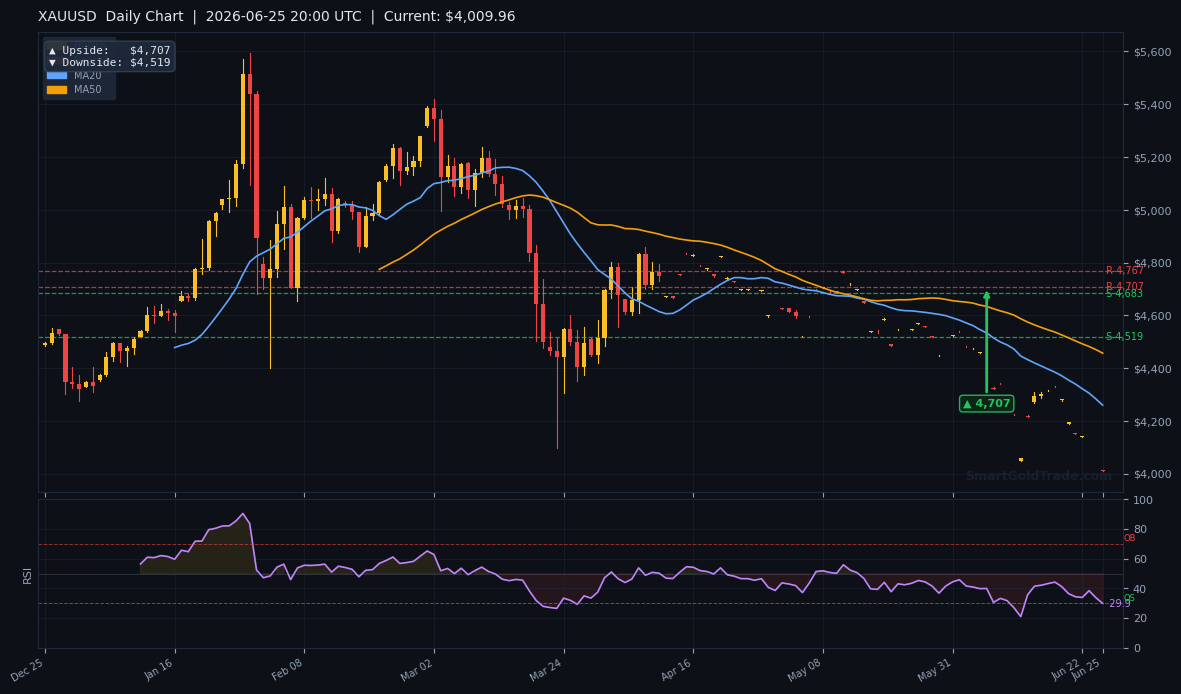The width and height of the screenshot is (1181, 694).
Task: Click the RSI 100 axis label
Action: point(1143,500)
